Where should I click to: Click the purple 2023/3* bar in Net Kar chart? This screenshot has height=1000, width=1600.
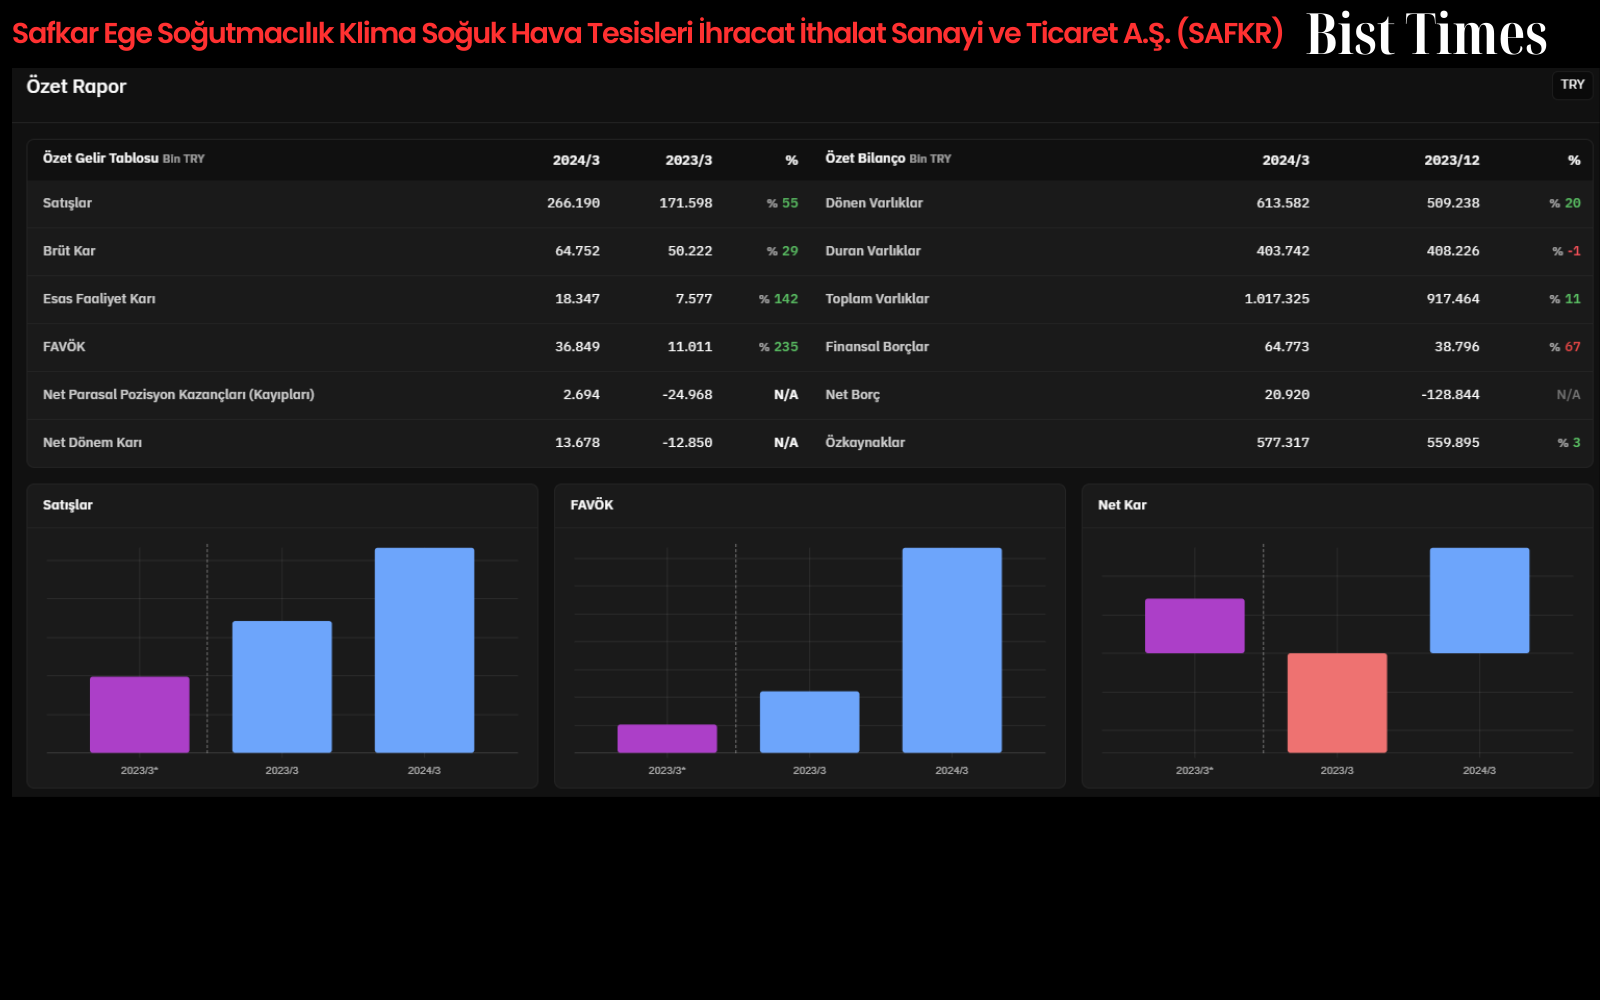click(x=1195, y=626)
